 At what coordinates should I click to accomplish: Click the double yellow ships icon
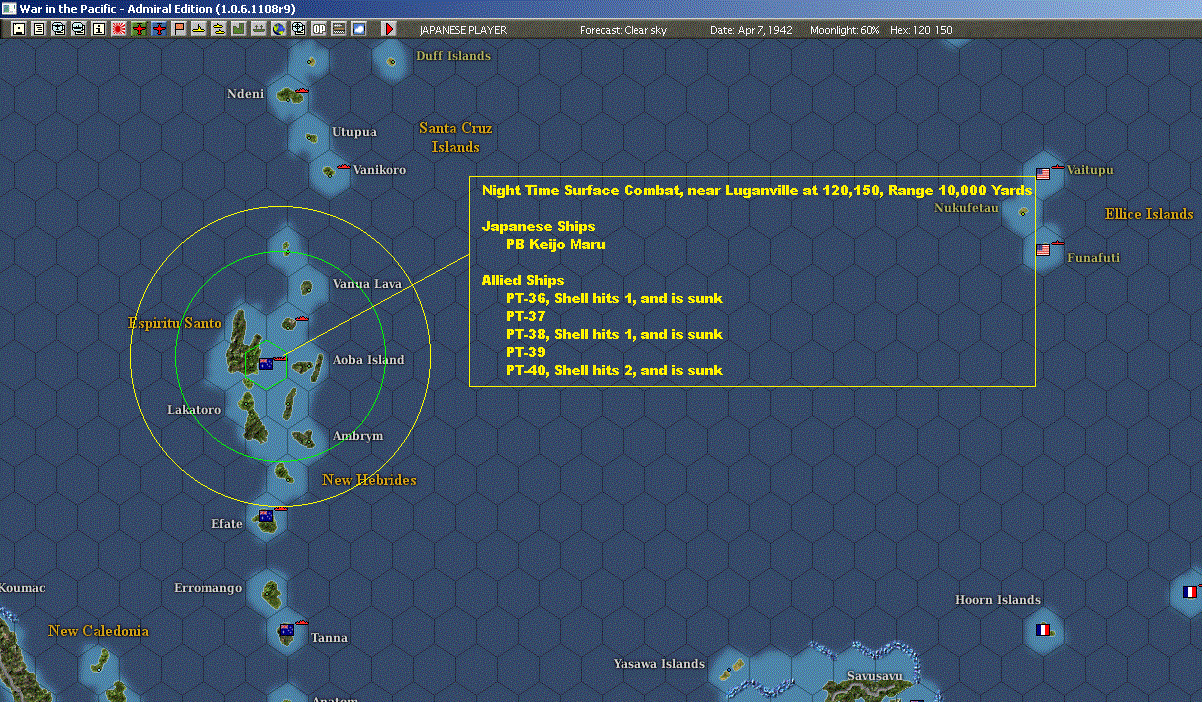220,29
